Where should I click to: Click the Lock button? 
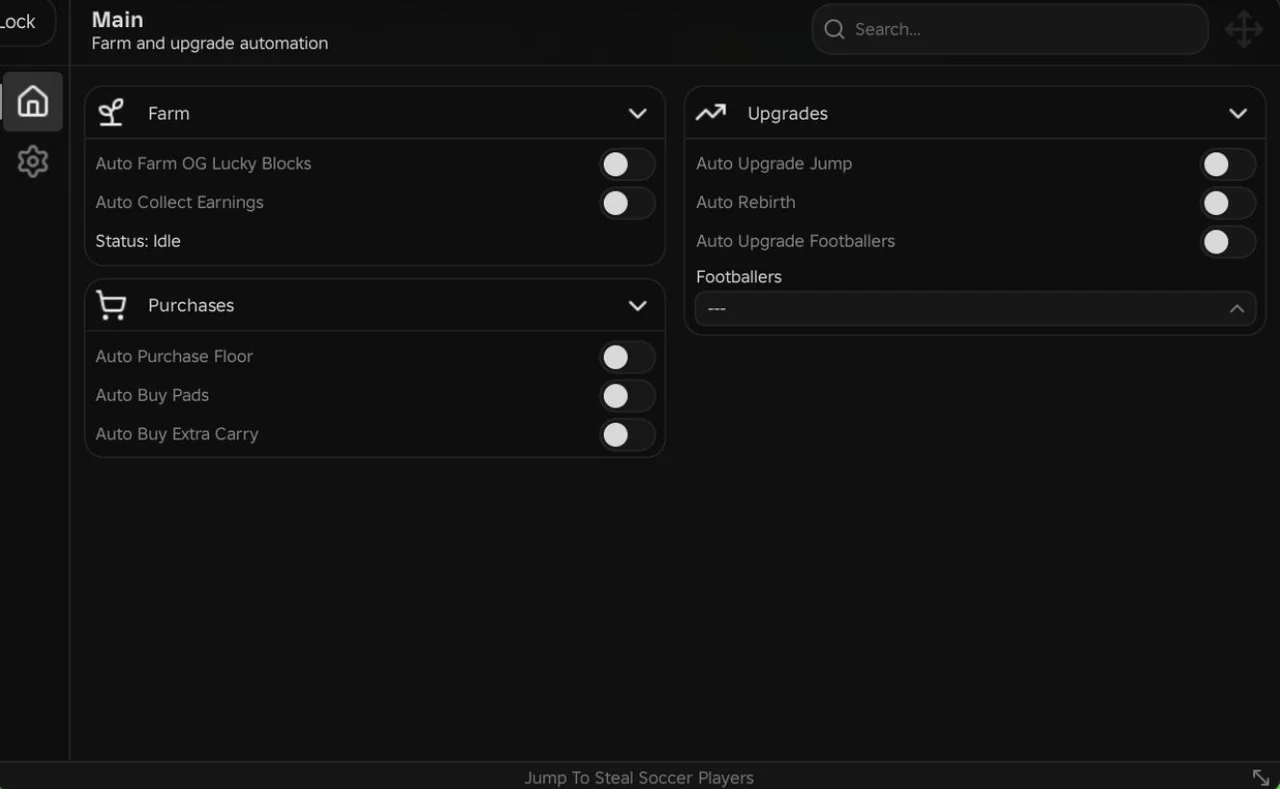point(22,22)
